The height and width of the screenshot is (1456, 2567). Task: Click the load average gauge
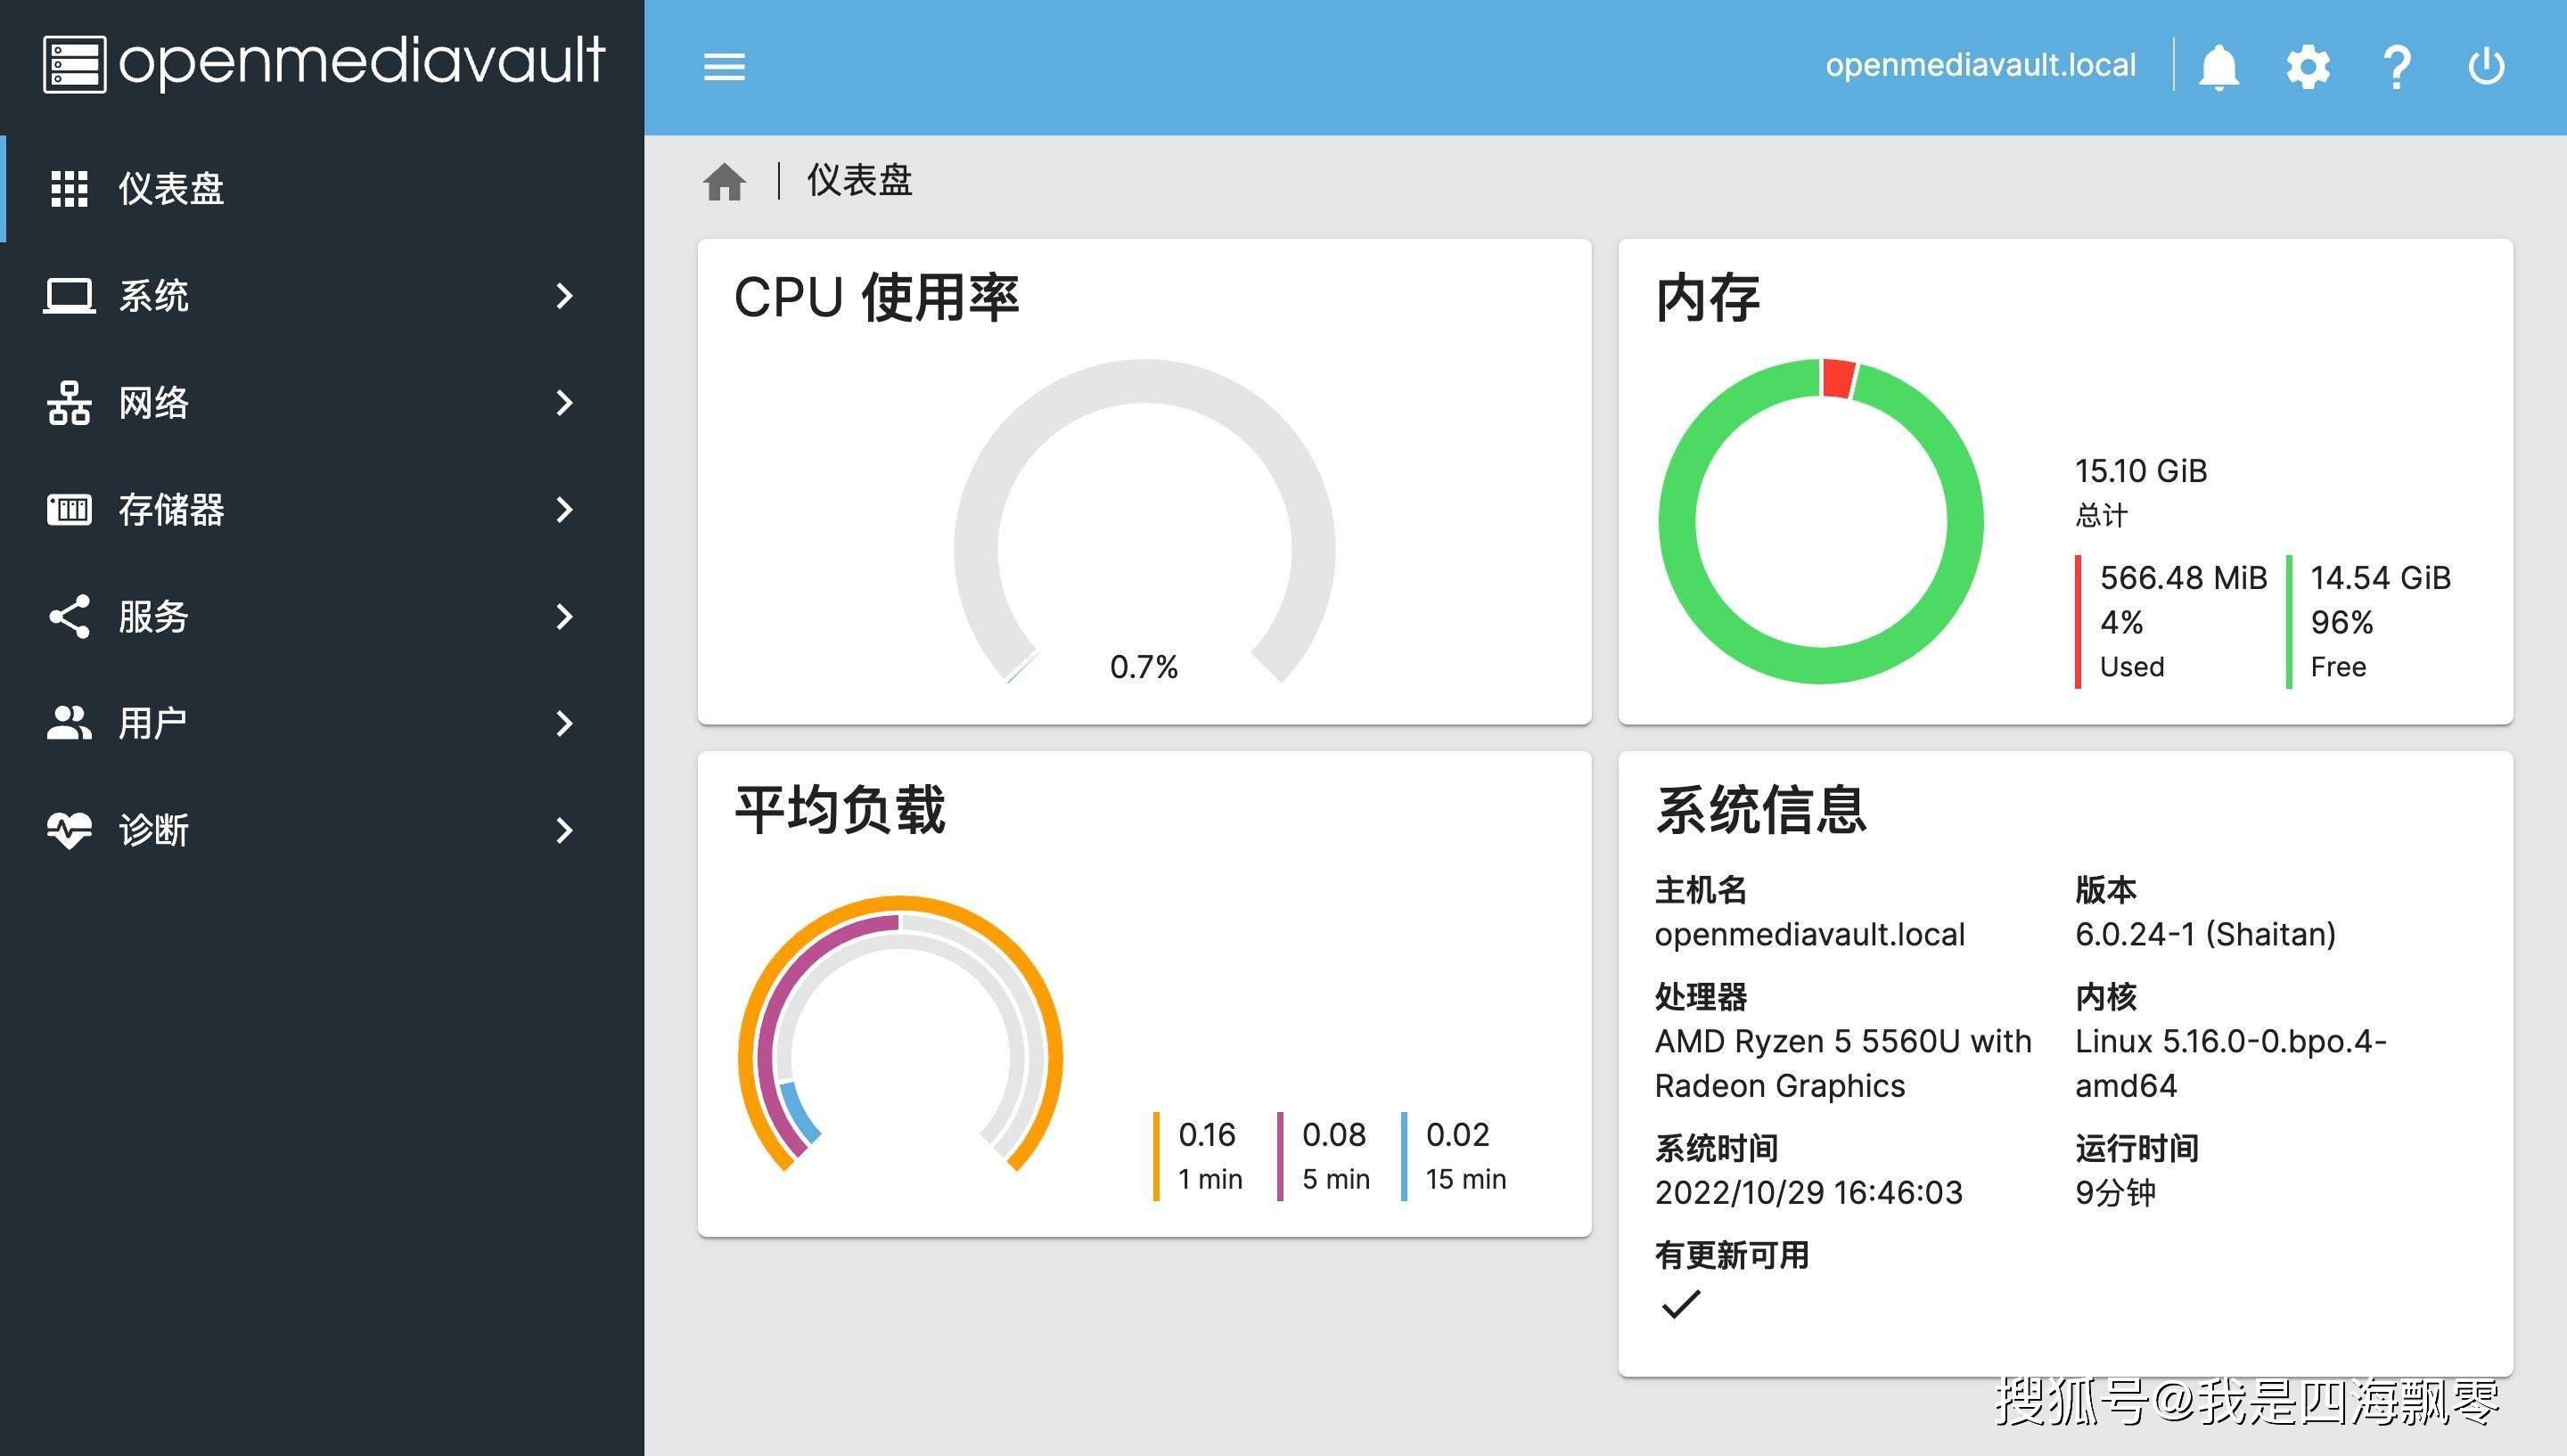coord(900,1034)
